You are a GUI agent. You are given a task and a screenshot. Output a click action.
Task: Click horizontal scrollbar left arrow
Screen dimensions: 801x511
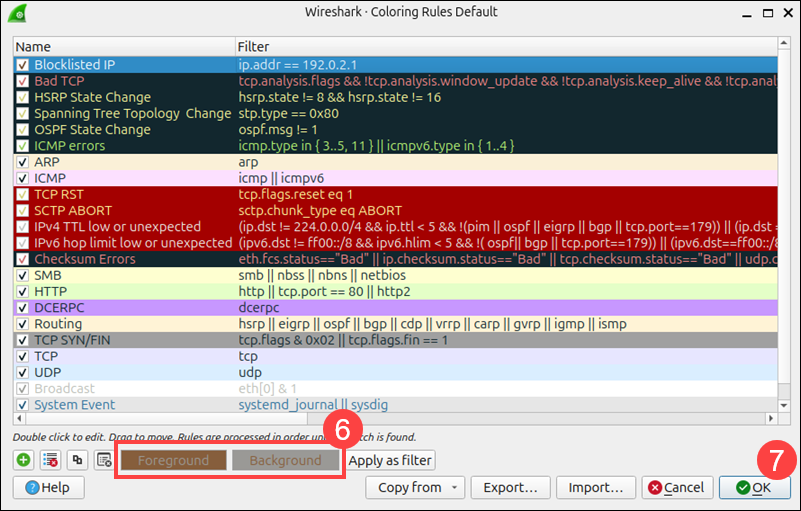19,419
